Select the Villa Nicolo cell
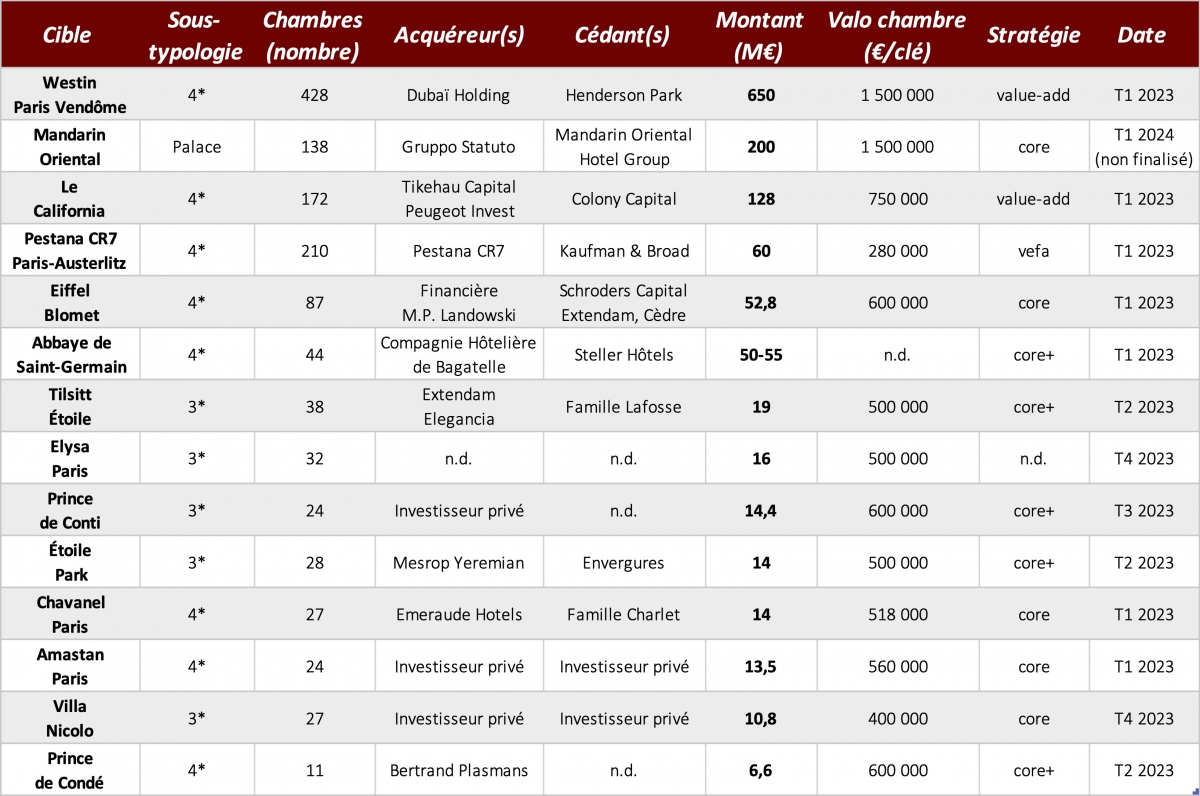 (x=68, y=719)
